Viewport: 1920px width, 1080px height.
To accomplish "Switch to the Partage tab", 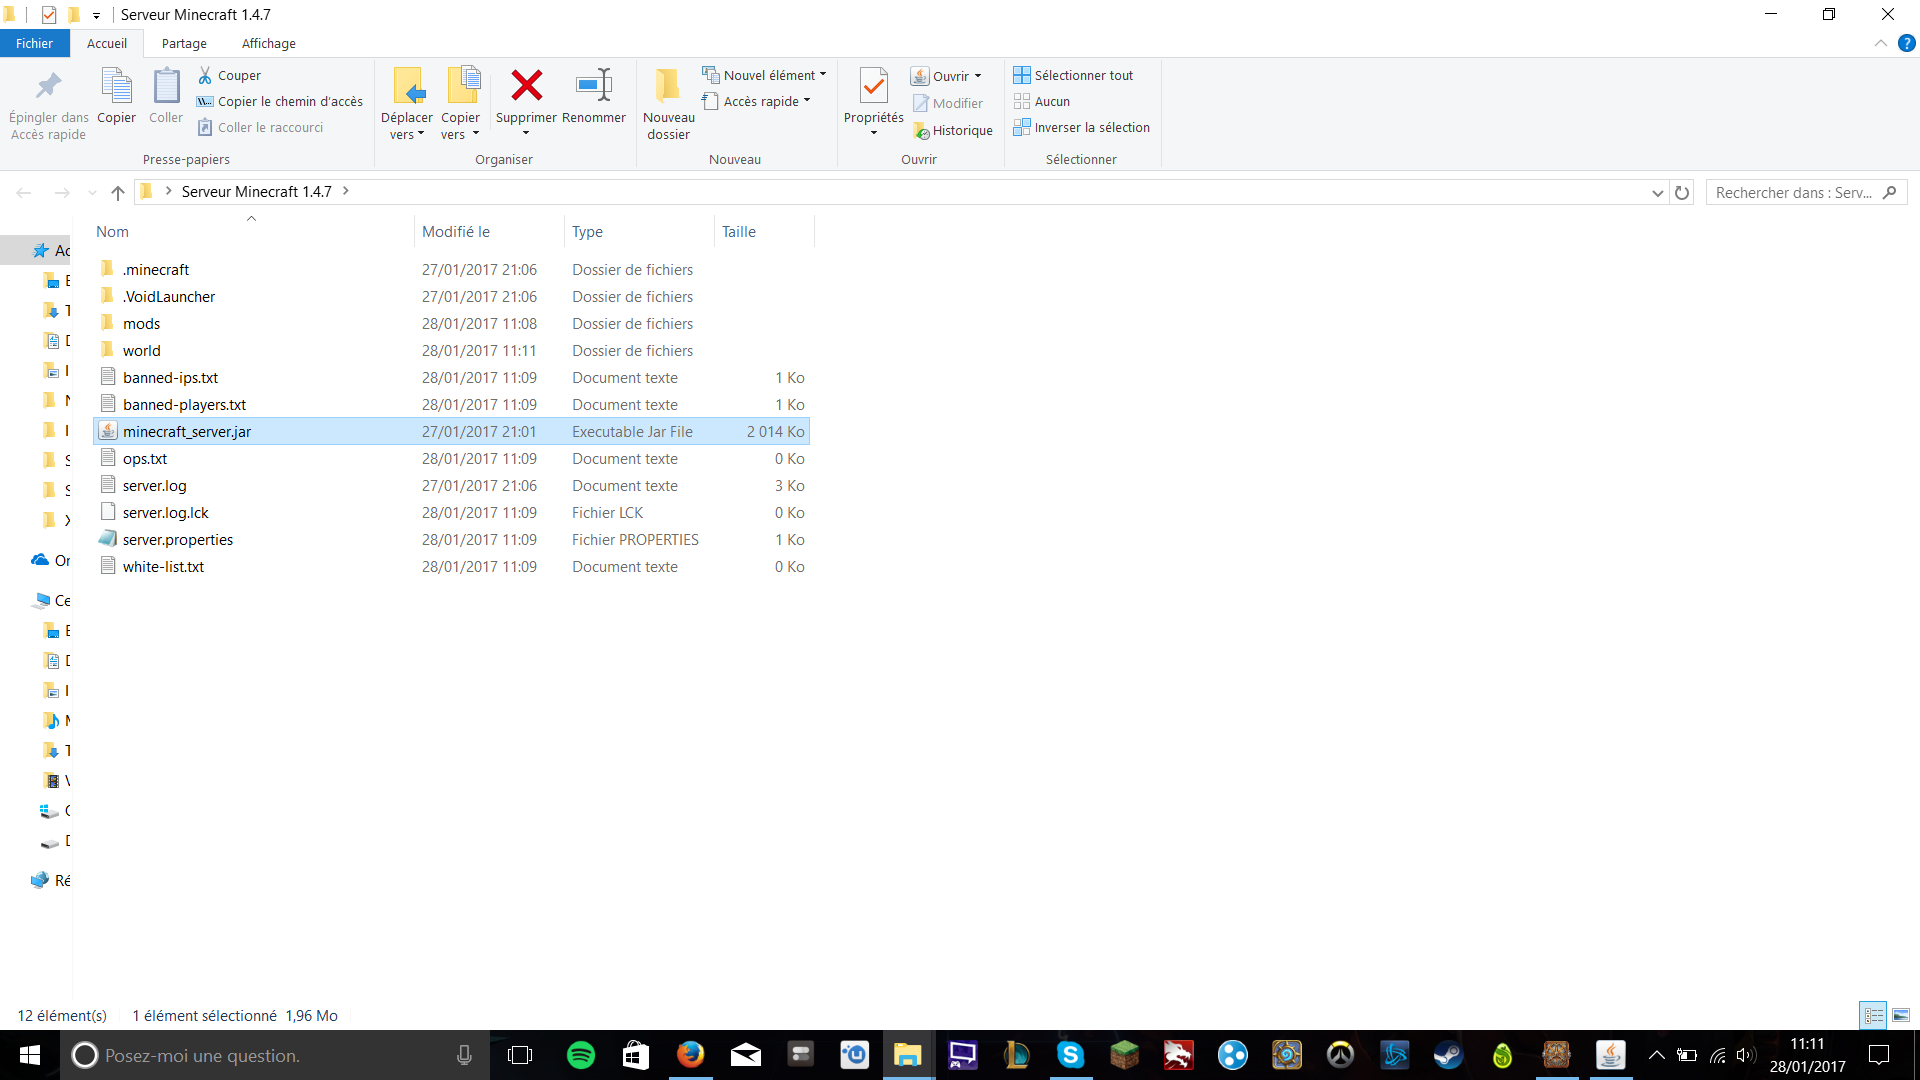I will coord(184,43).
